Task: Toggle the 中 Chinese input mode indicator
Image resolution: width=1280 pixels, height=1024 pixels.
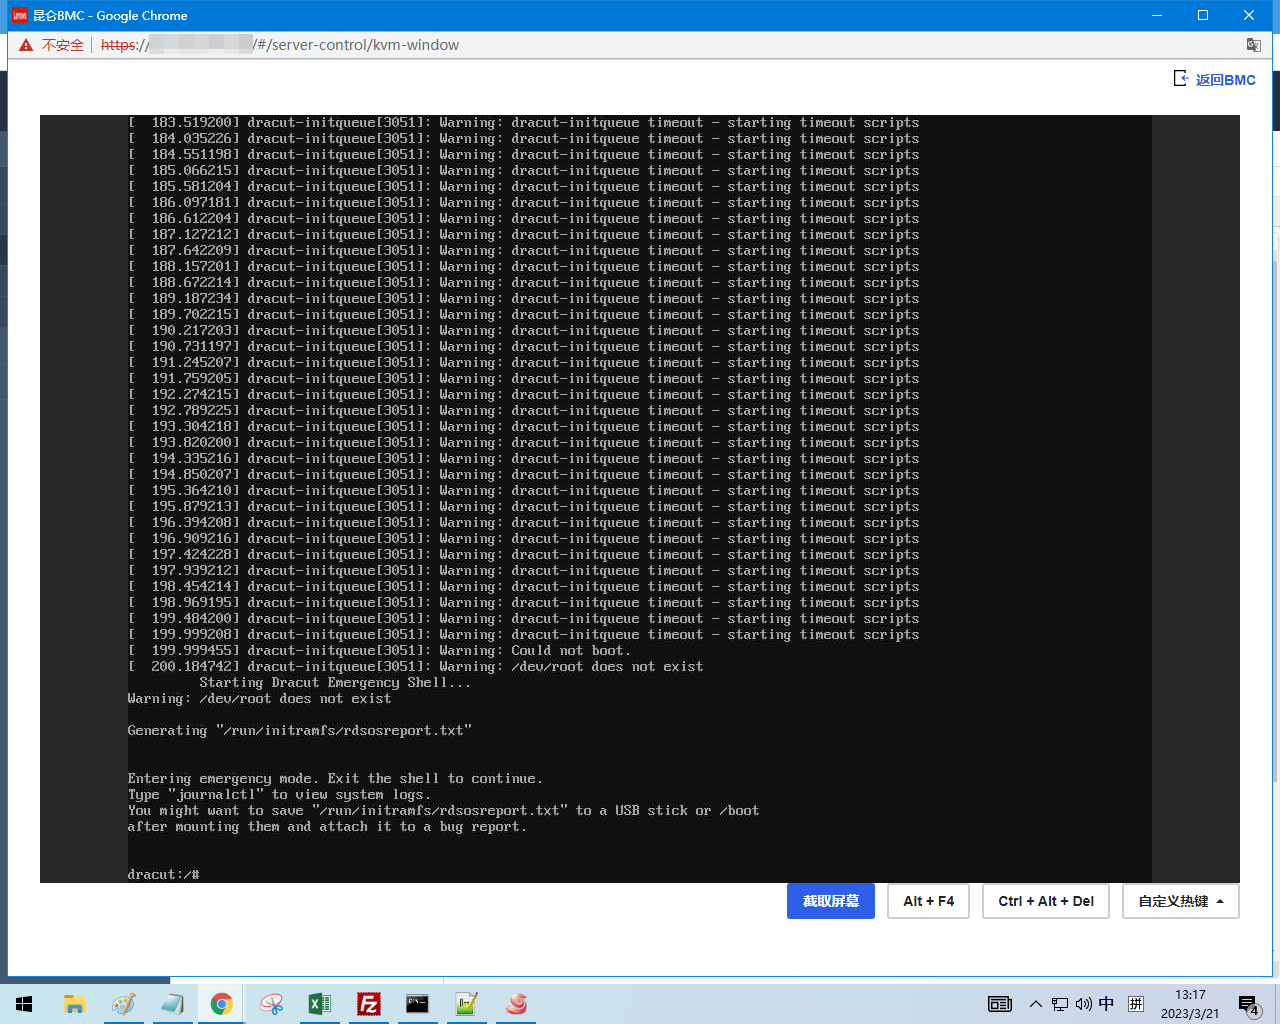Action: pyautogui.click(x=1106, y=1004)
